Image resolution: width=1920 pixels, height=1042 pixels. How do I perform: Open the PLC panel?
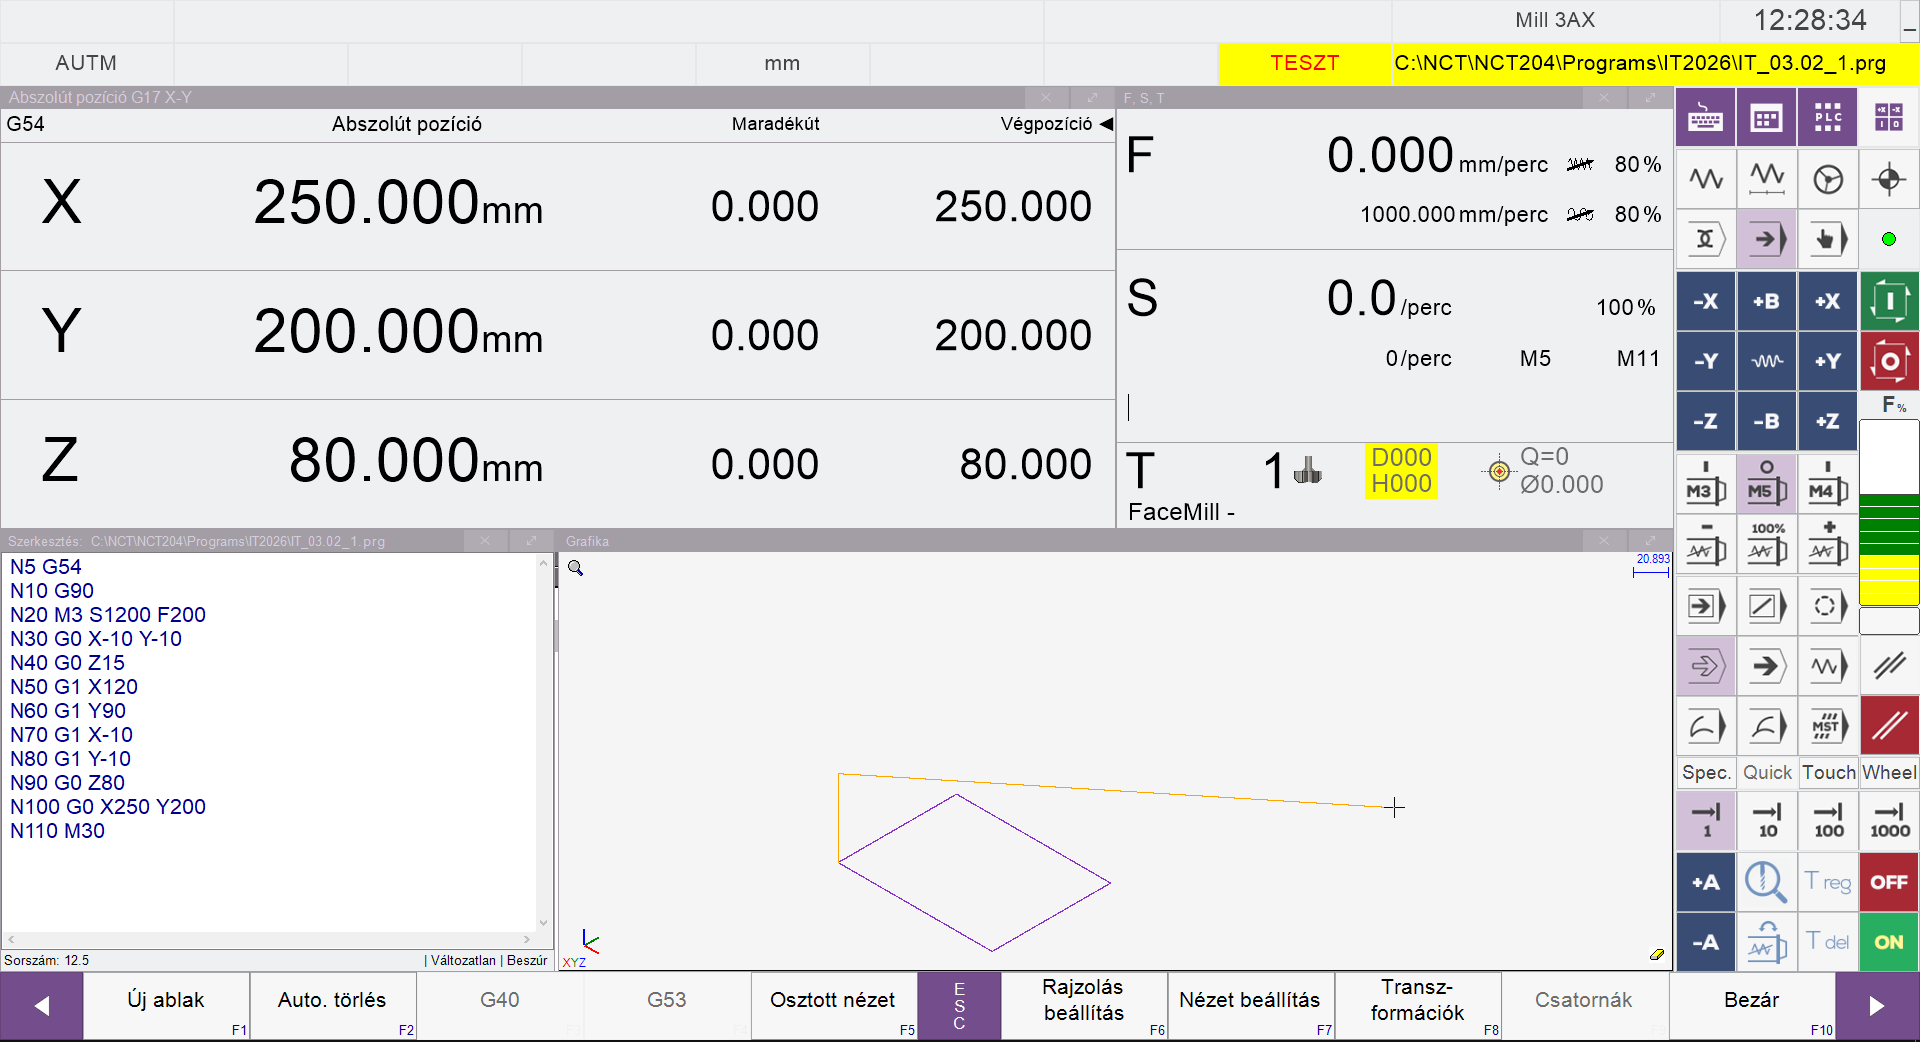tap(1828, 118)
